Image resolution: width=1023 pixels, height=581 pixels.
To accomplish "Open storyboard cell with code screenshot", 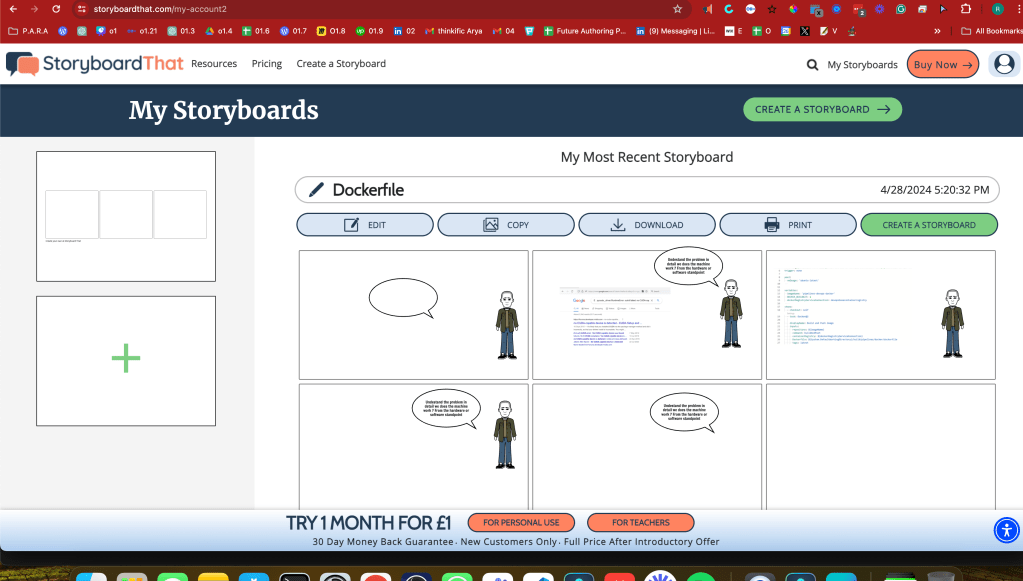I will pos(881,315).
